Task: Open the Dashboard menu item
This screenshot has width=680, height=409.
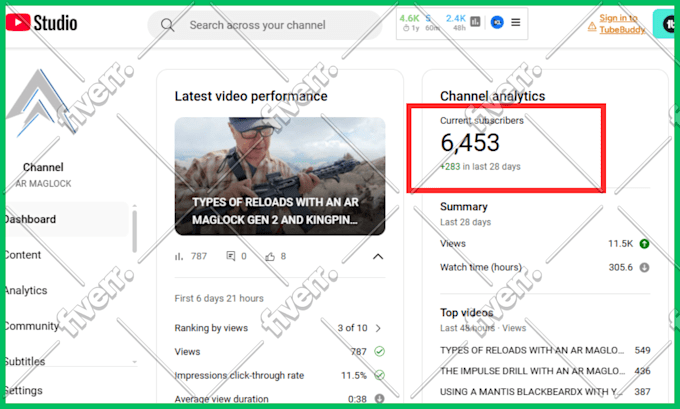Action: (x=68, y=219)
